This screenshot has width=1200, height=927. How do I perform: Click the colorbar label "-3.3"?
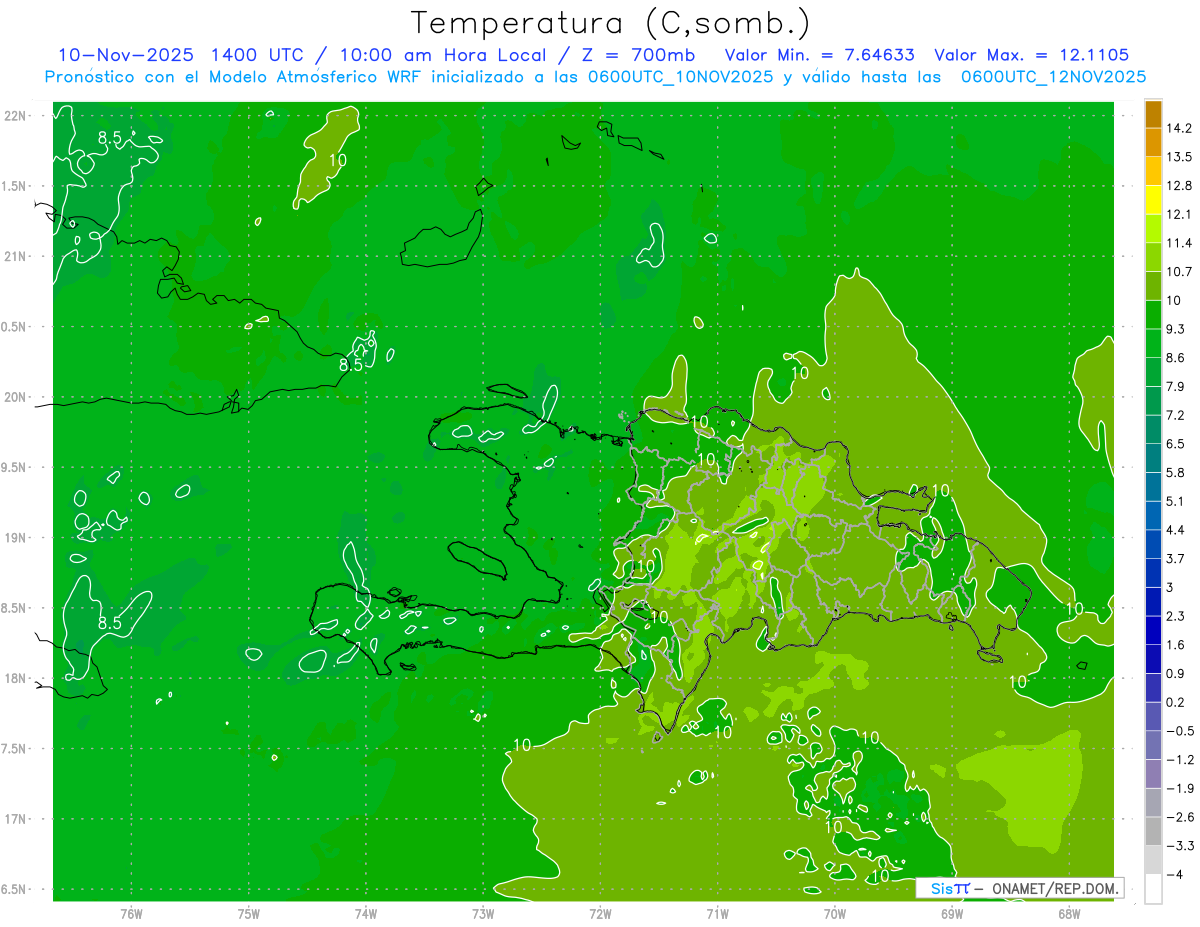(x=1180, y=845)
